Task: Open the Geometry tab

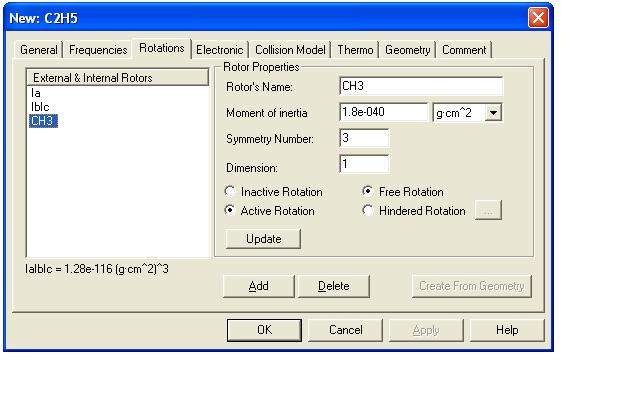Action: coord(407,50)
